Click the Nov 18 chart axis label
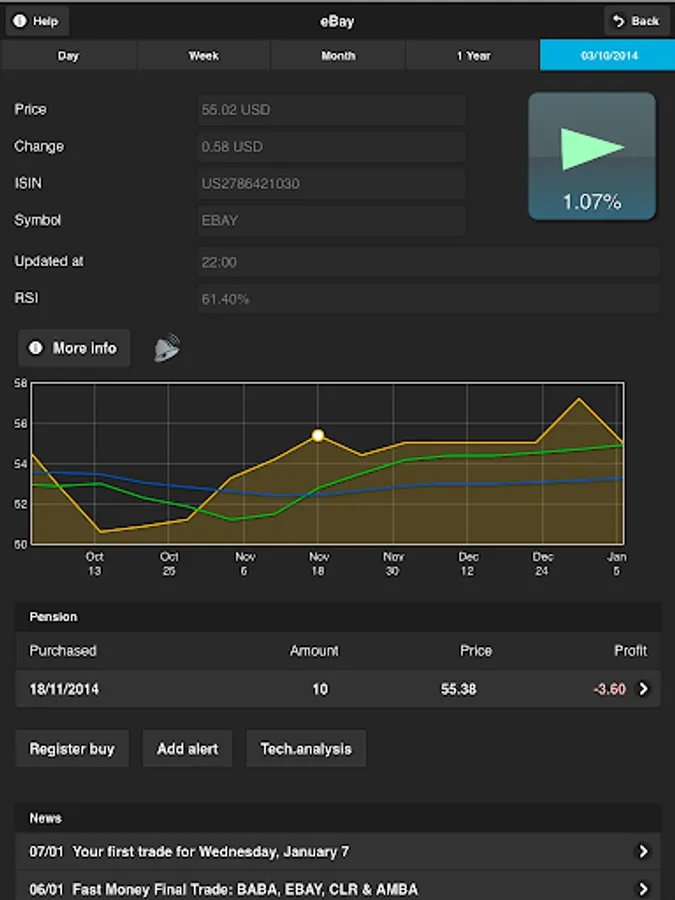The height and width of the screenshot is (900, 675). point(319,564)
